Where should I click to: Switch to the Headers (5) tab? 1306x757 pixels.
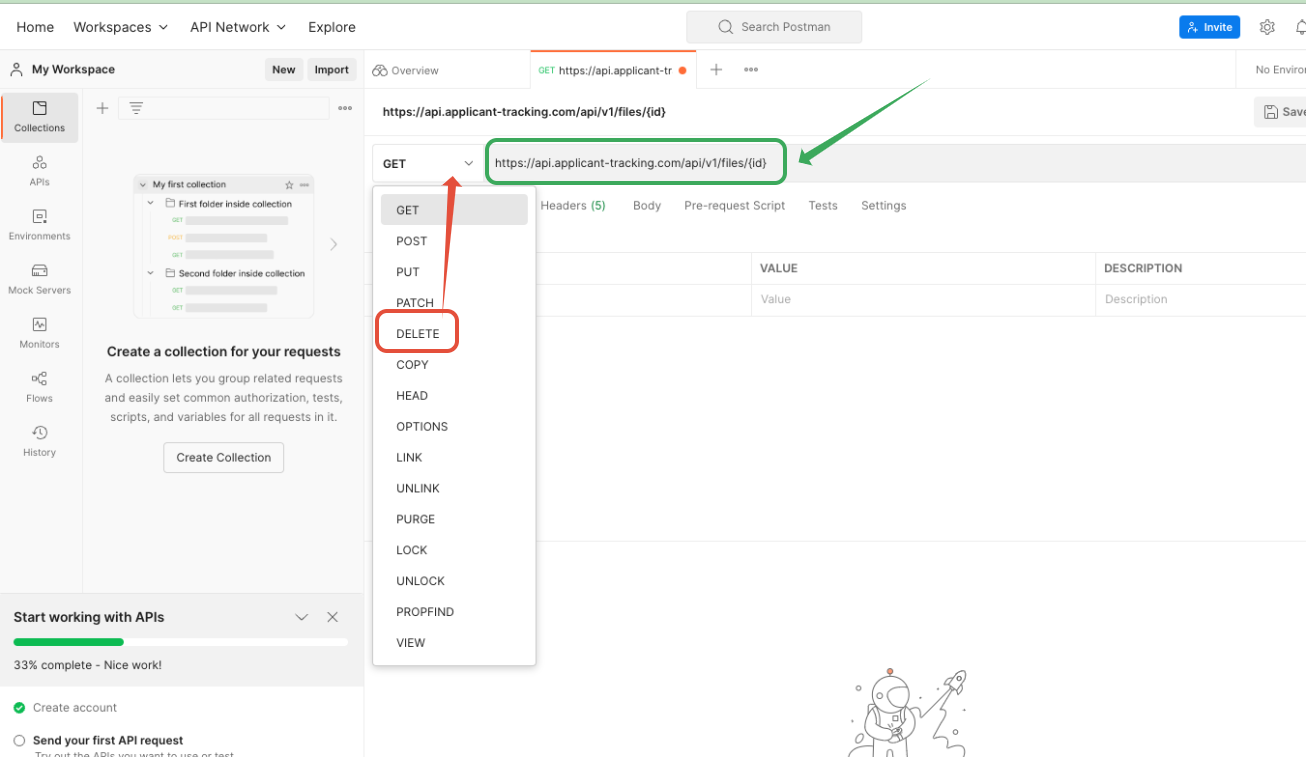573,205
